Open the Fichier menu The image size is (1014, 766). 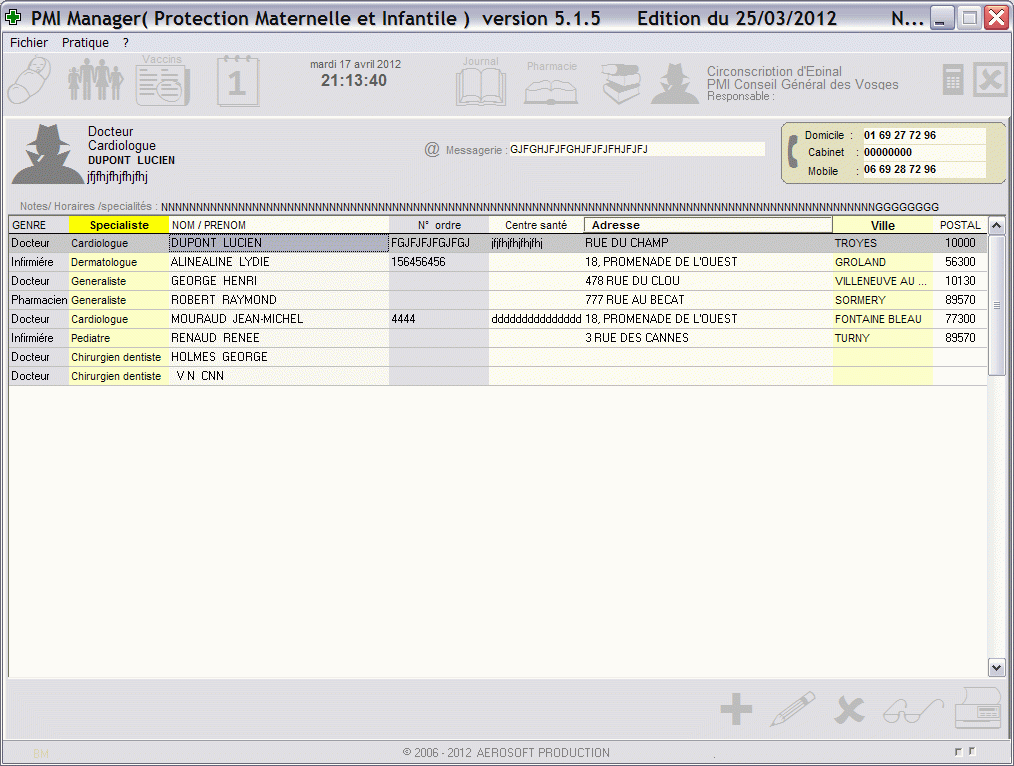click(29, 43)
